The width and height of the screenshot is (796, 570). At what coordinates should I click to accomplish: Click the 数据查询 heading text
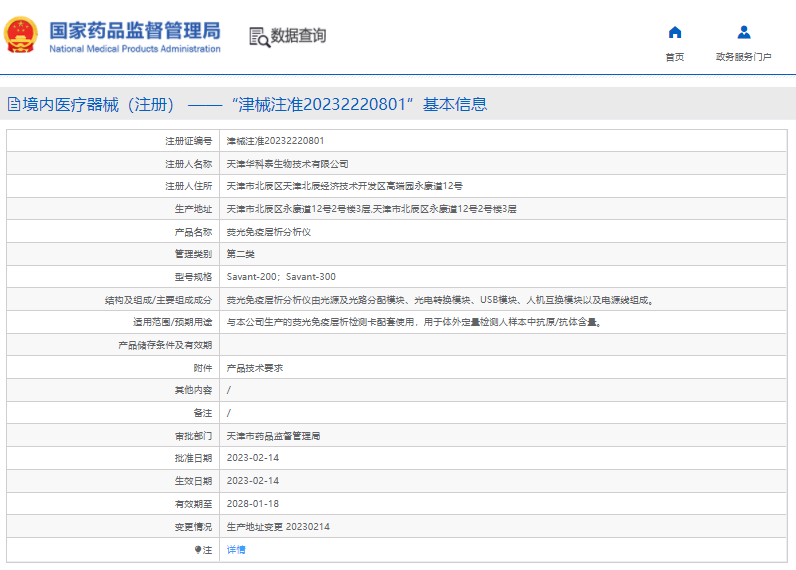click(x=298, y=36)
